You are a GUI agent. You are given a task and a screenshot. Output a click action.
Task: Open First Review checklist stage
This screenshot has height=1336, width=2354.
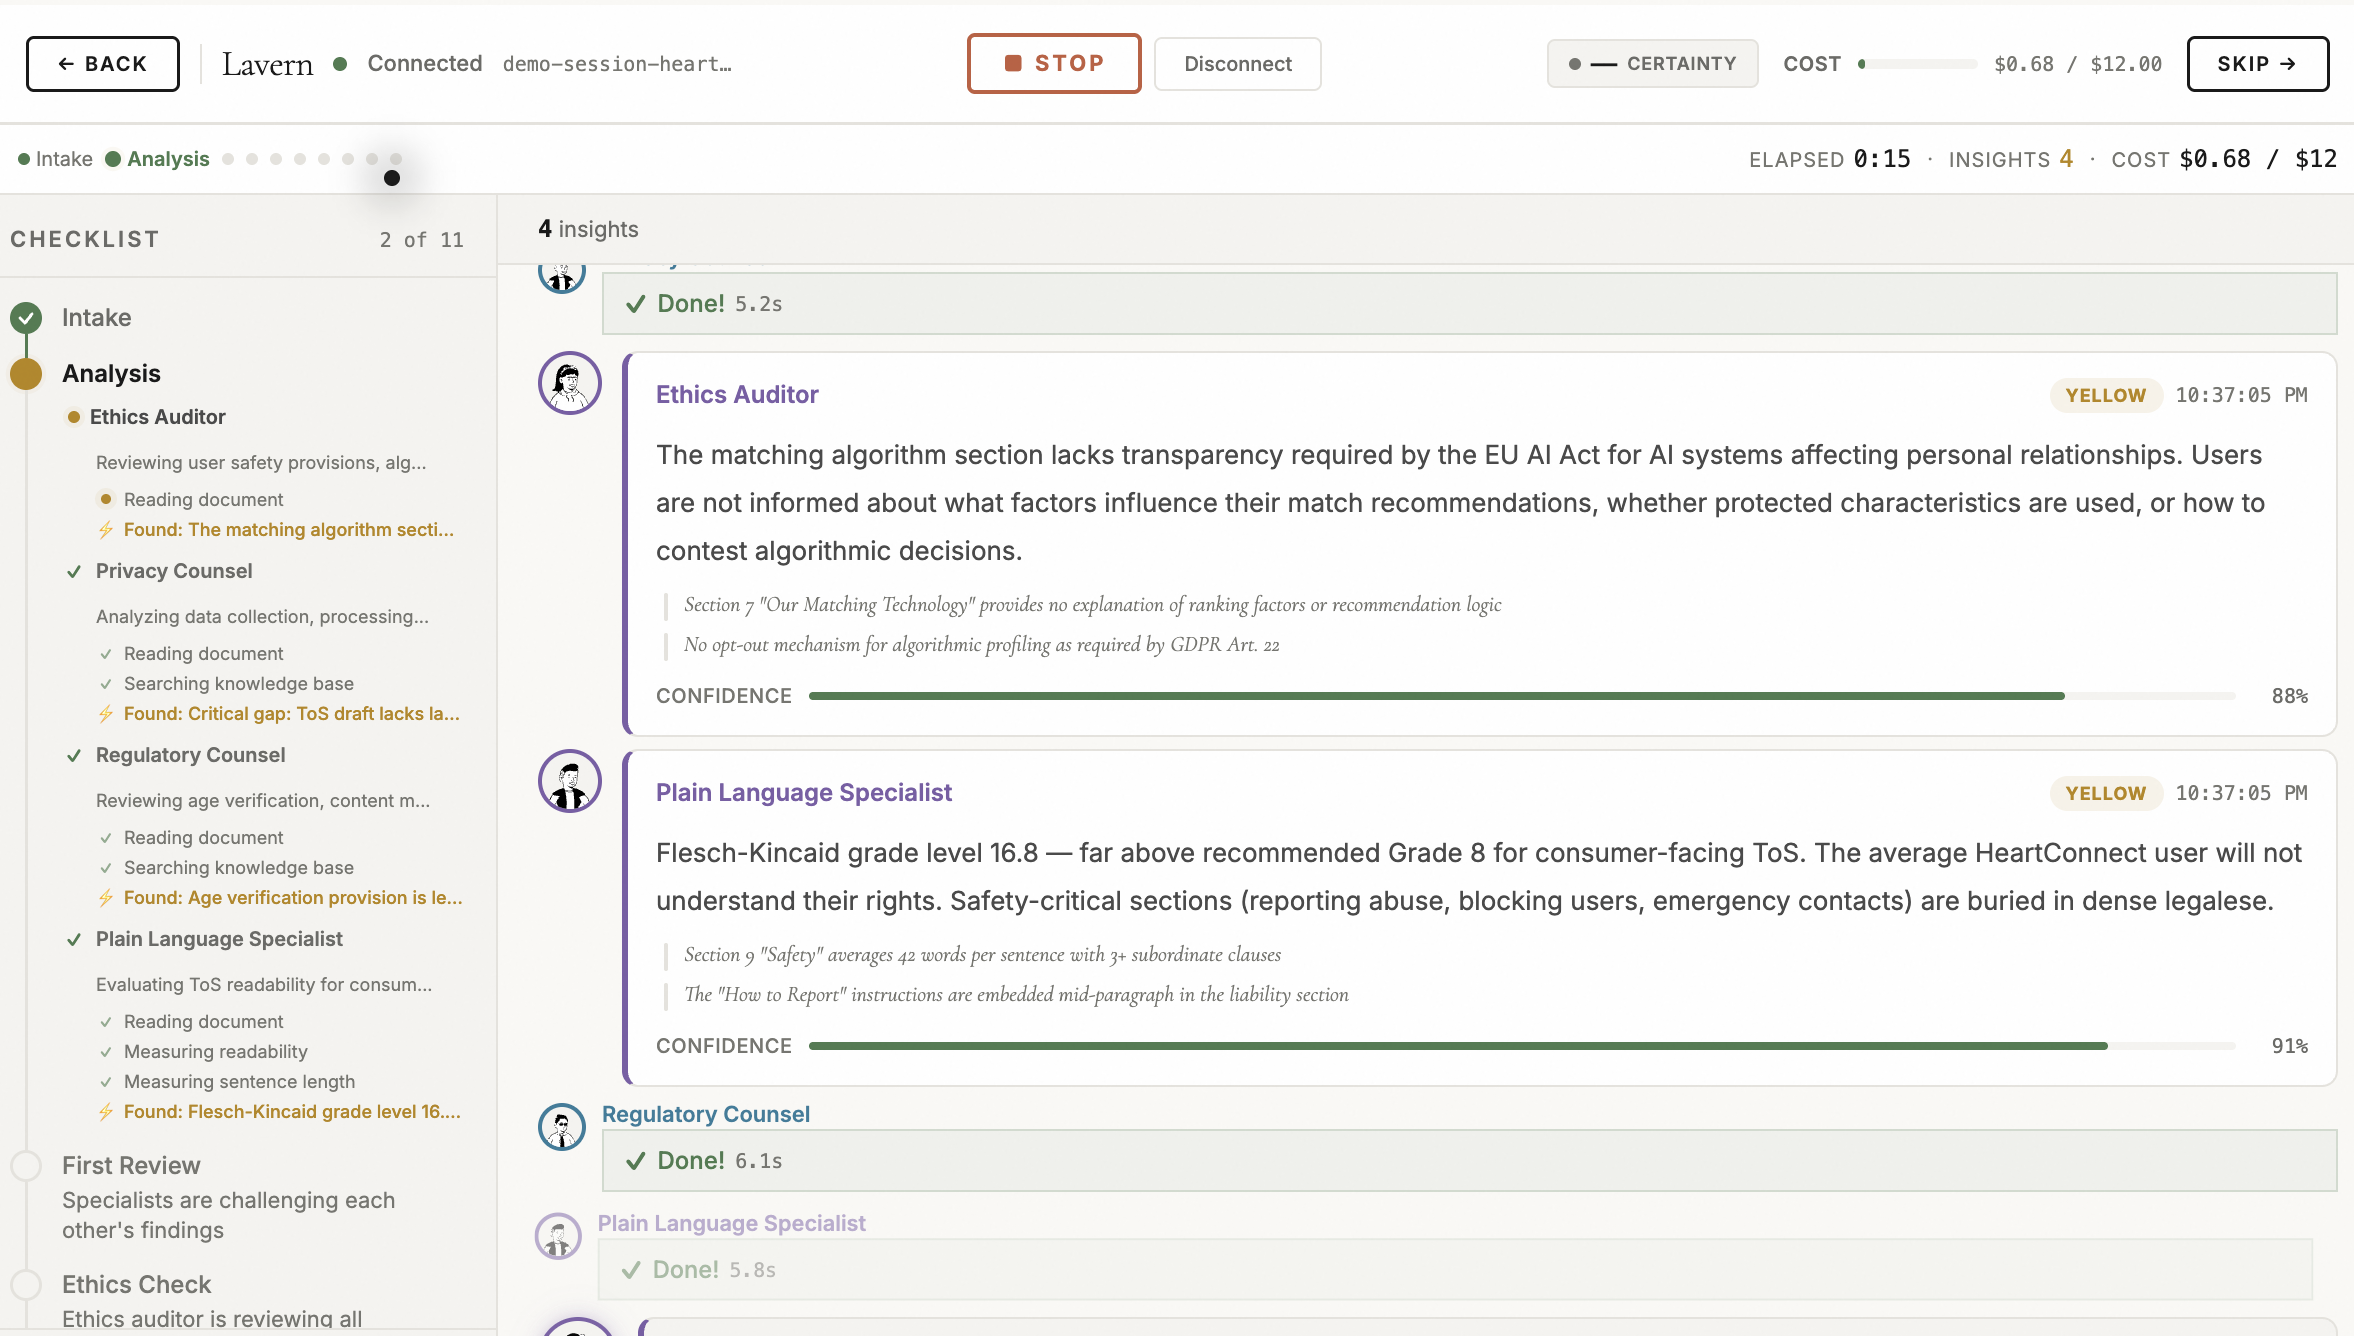coord(131,1166)
